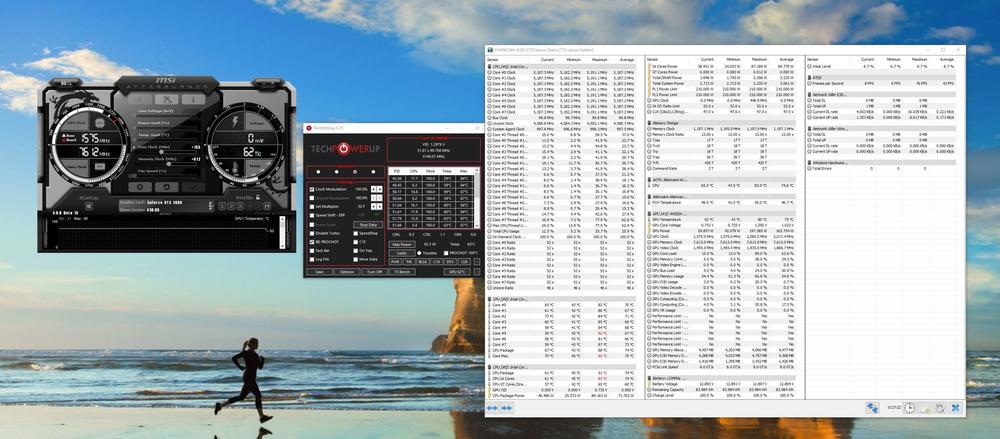Click TS Bench button in ThrottleStop

402,271
